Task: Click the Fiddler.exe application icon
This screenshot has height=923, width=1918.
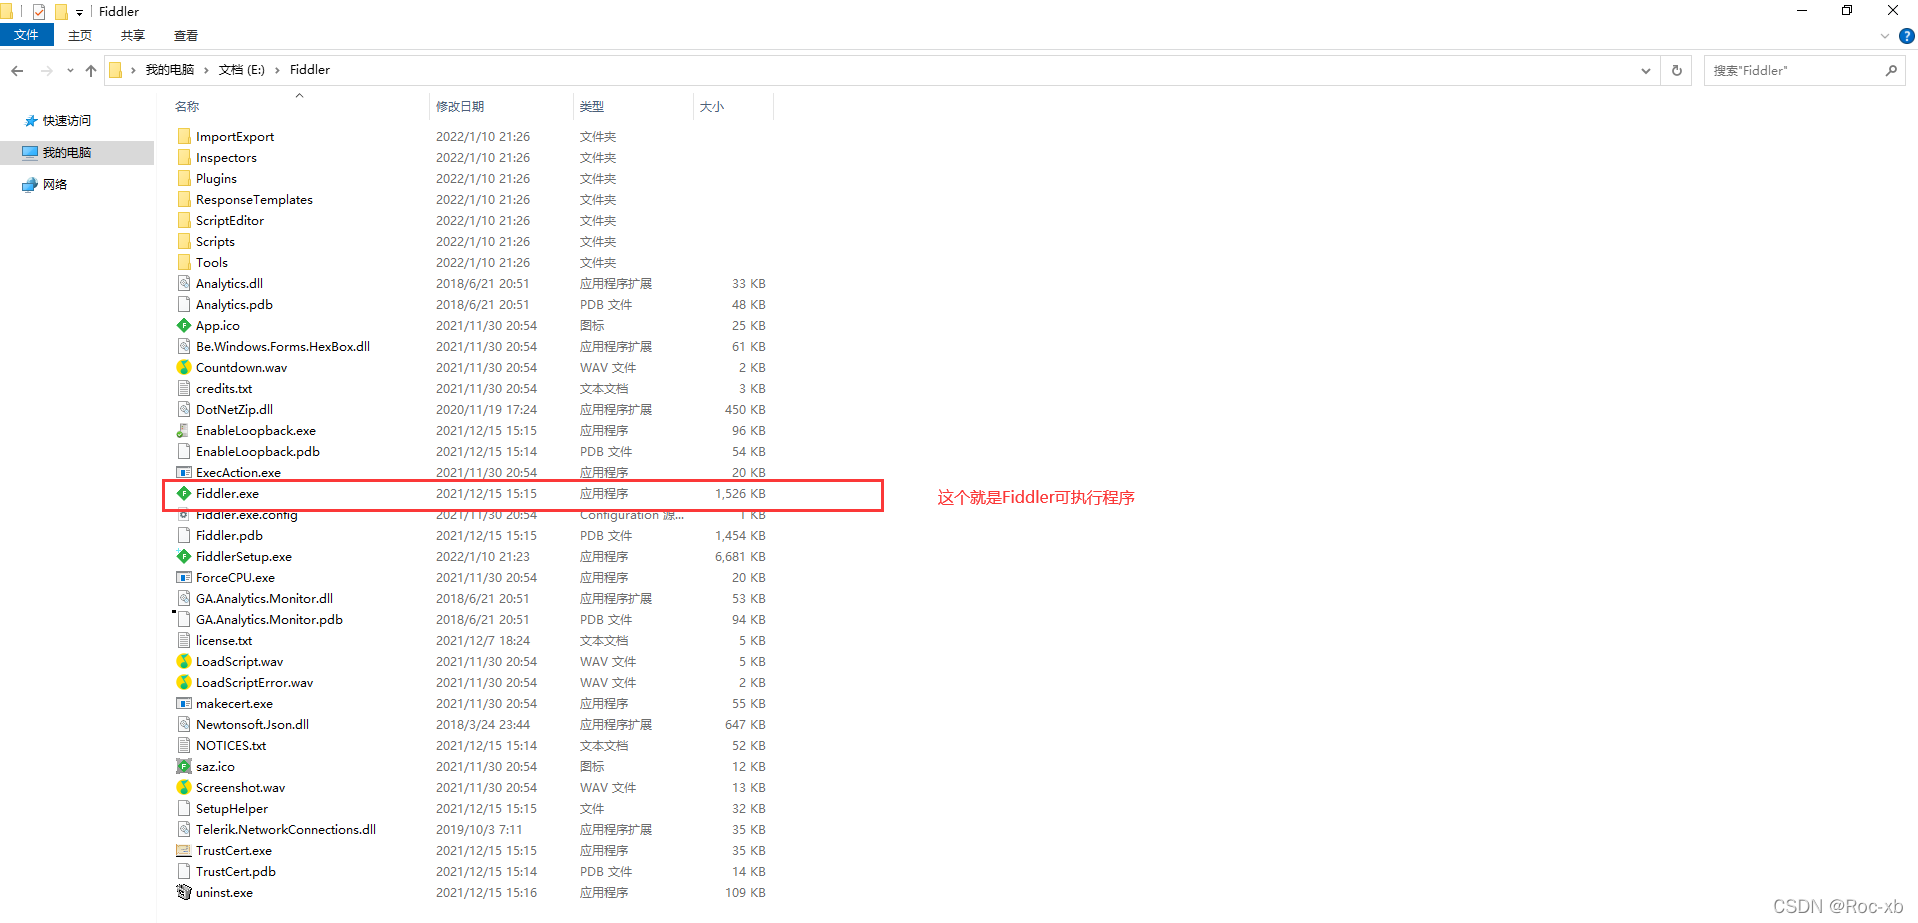Action: [x=184, y=493]
